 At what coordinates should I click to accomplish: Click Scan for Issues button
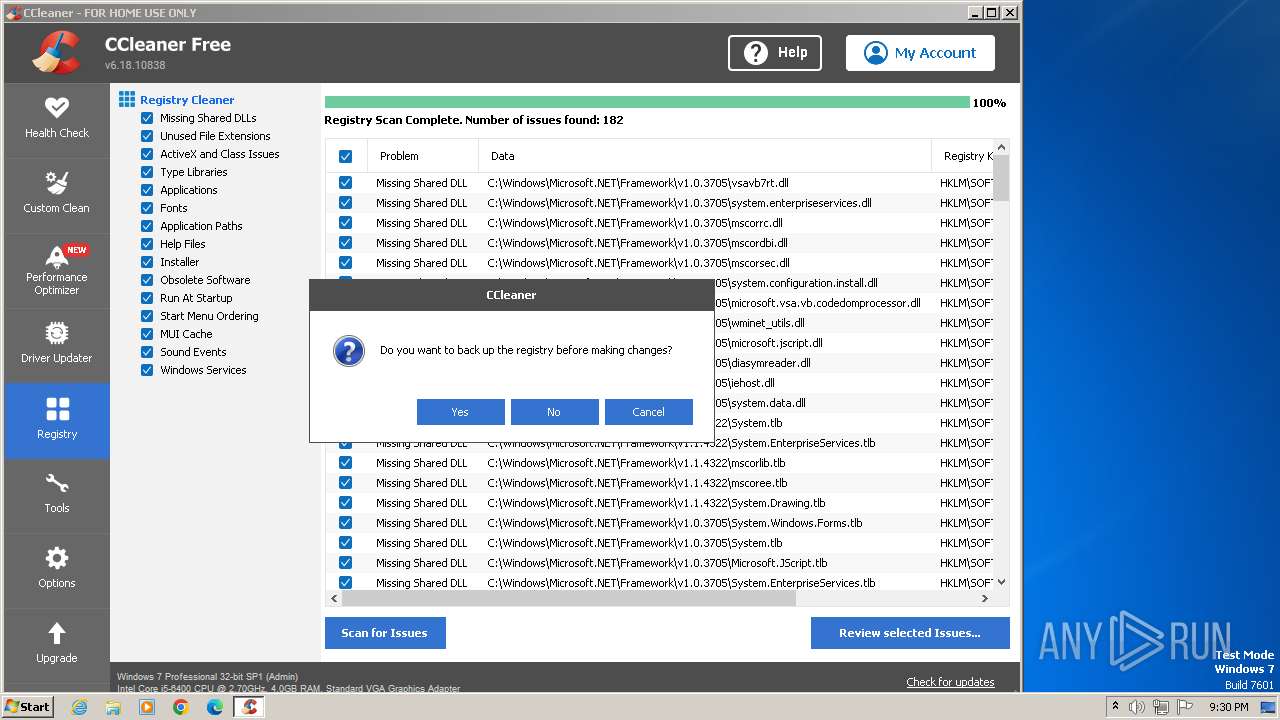pyautogui.click(x=385, y=633)
